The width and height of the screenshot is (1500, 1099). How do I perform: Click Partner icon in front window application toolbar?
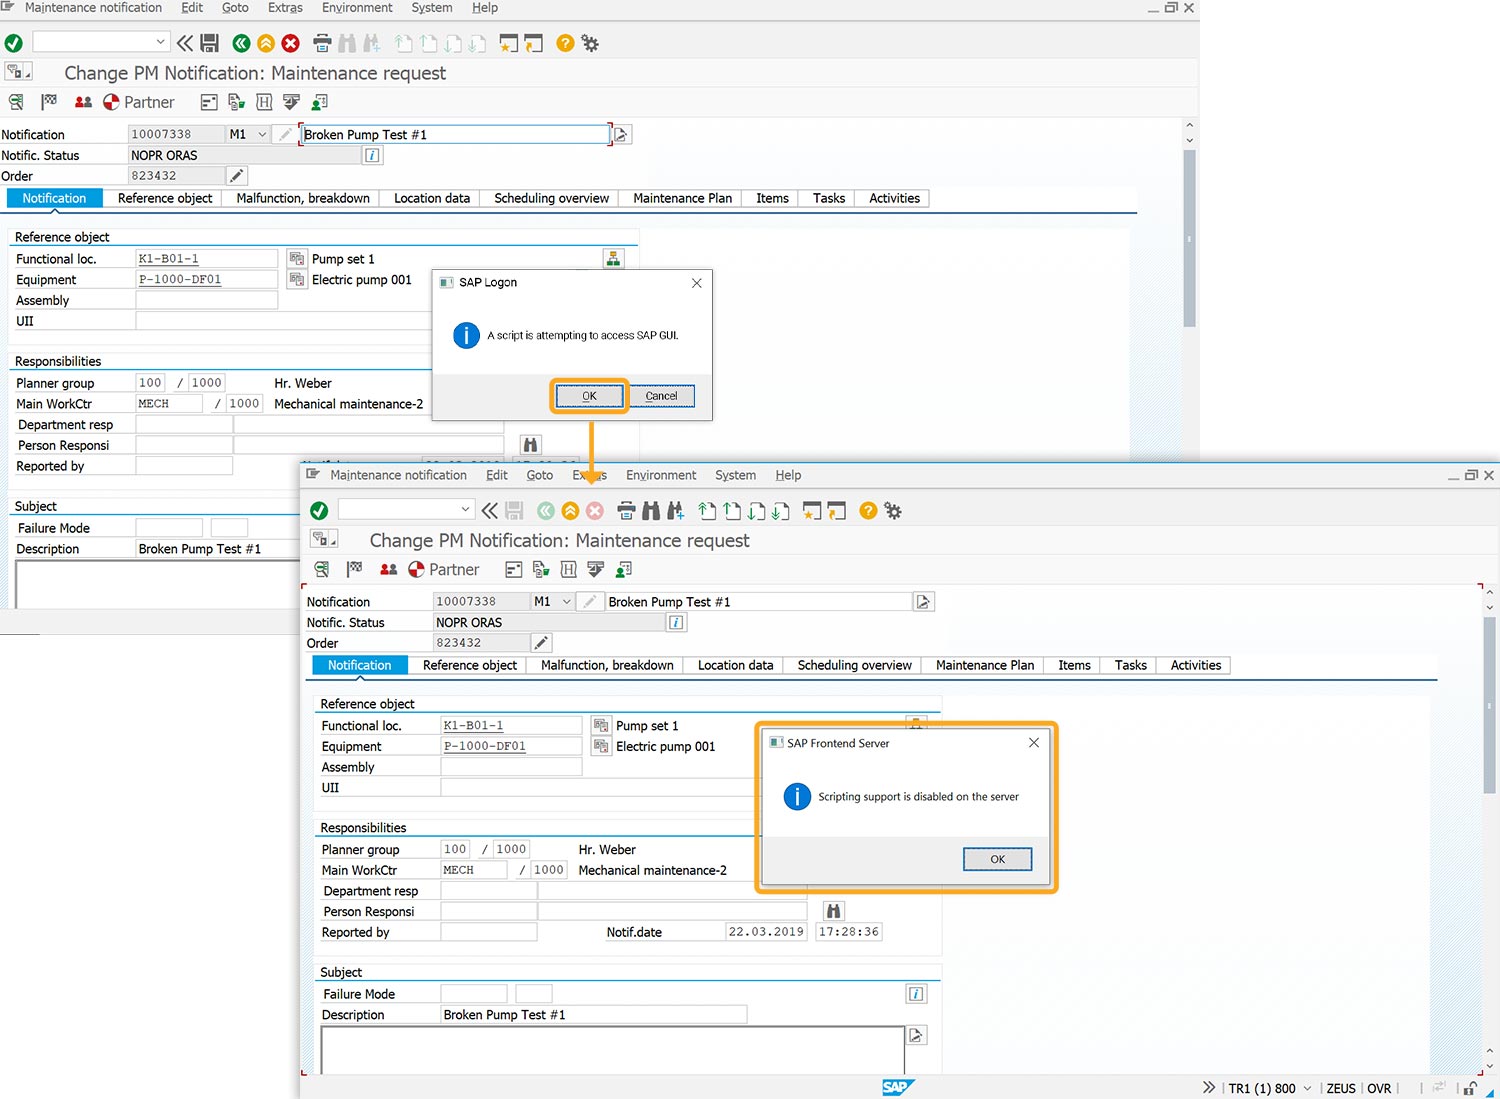(443, 569)
